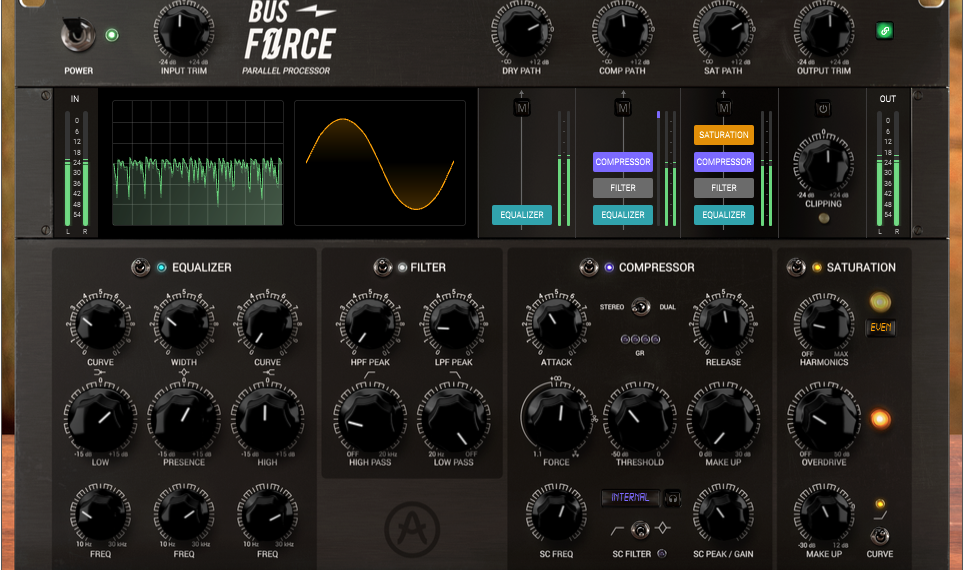Click the sine waveform display
The width and height of the screenshot is (964, 570).
(379, 163)
